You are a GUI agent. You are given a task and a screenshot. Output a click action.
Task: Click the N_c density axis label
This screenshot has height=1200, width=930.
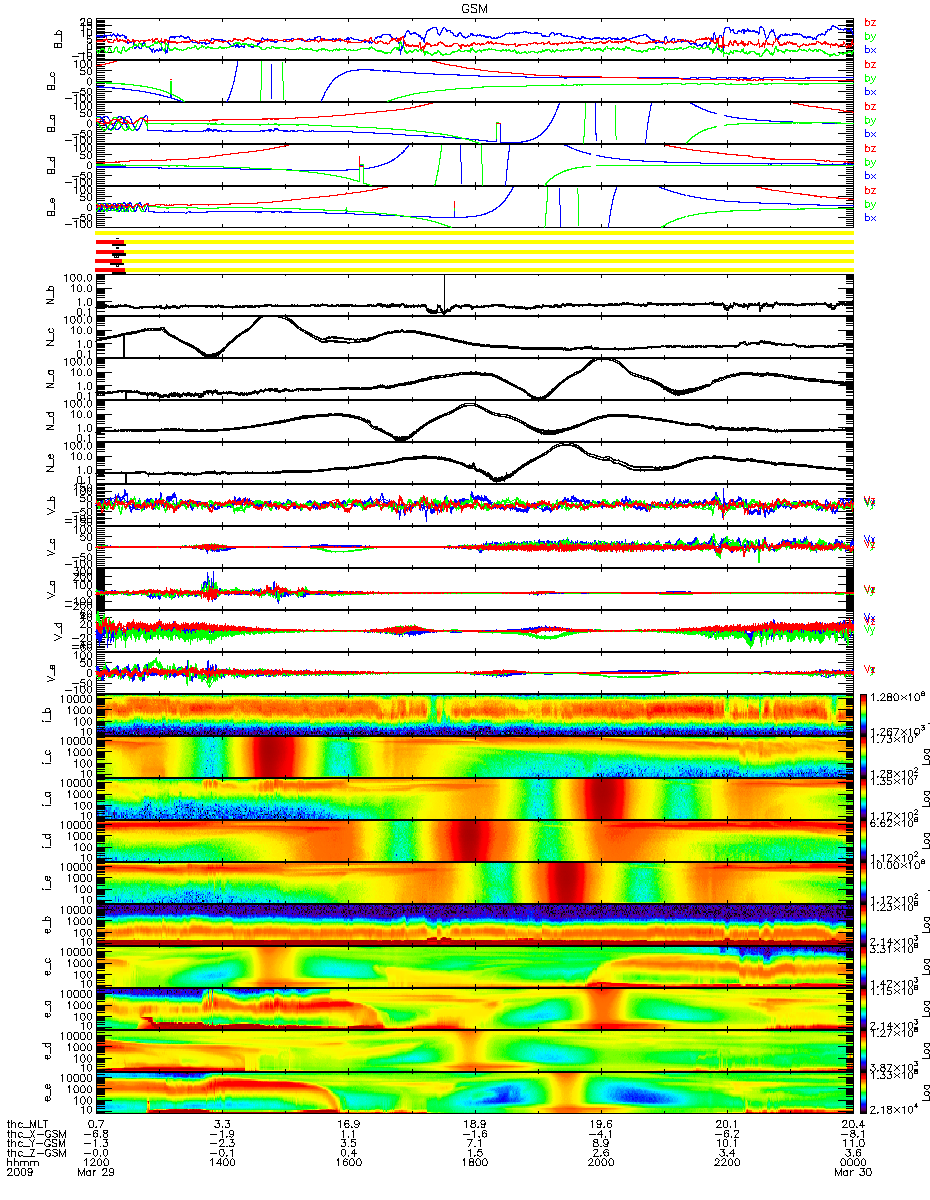[50, 335]
